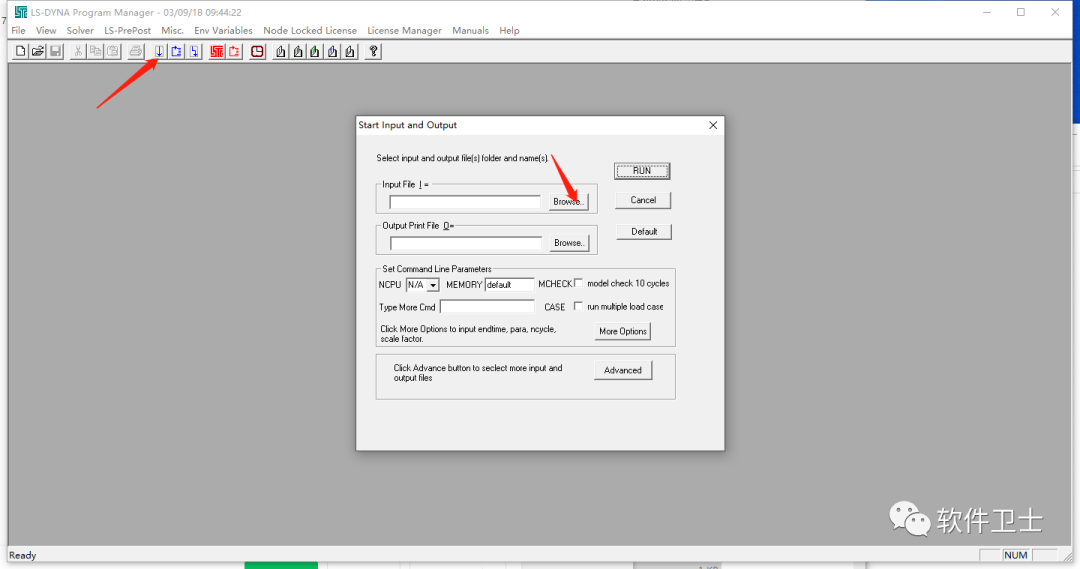
Task: Click the second pencil-shaped manual icon
Action: (x=298, y=51)
